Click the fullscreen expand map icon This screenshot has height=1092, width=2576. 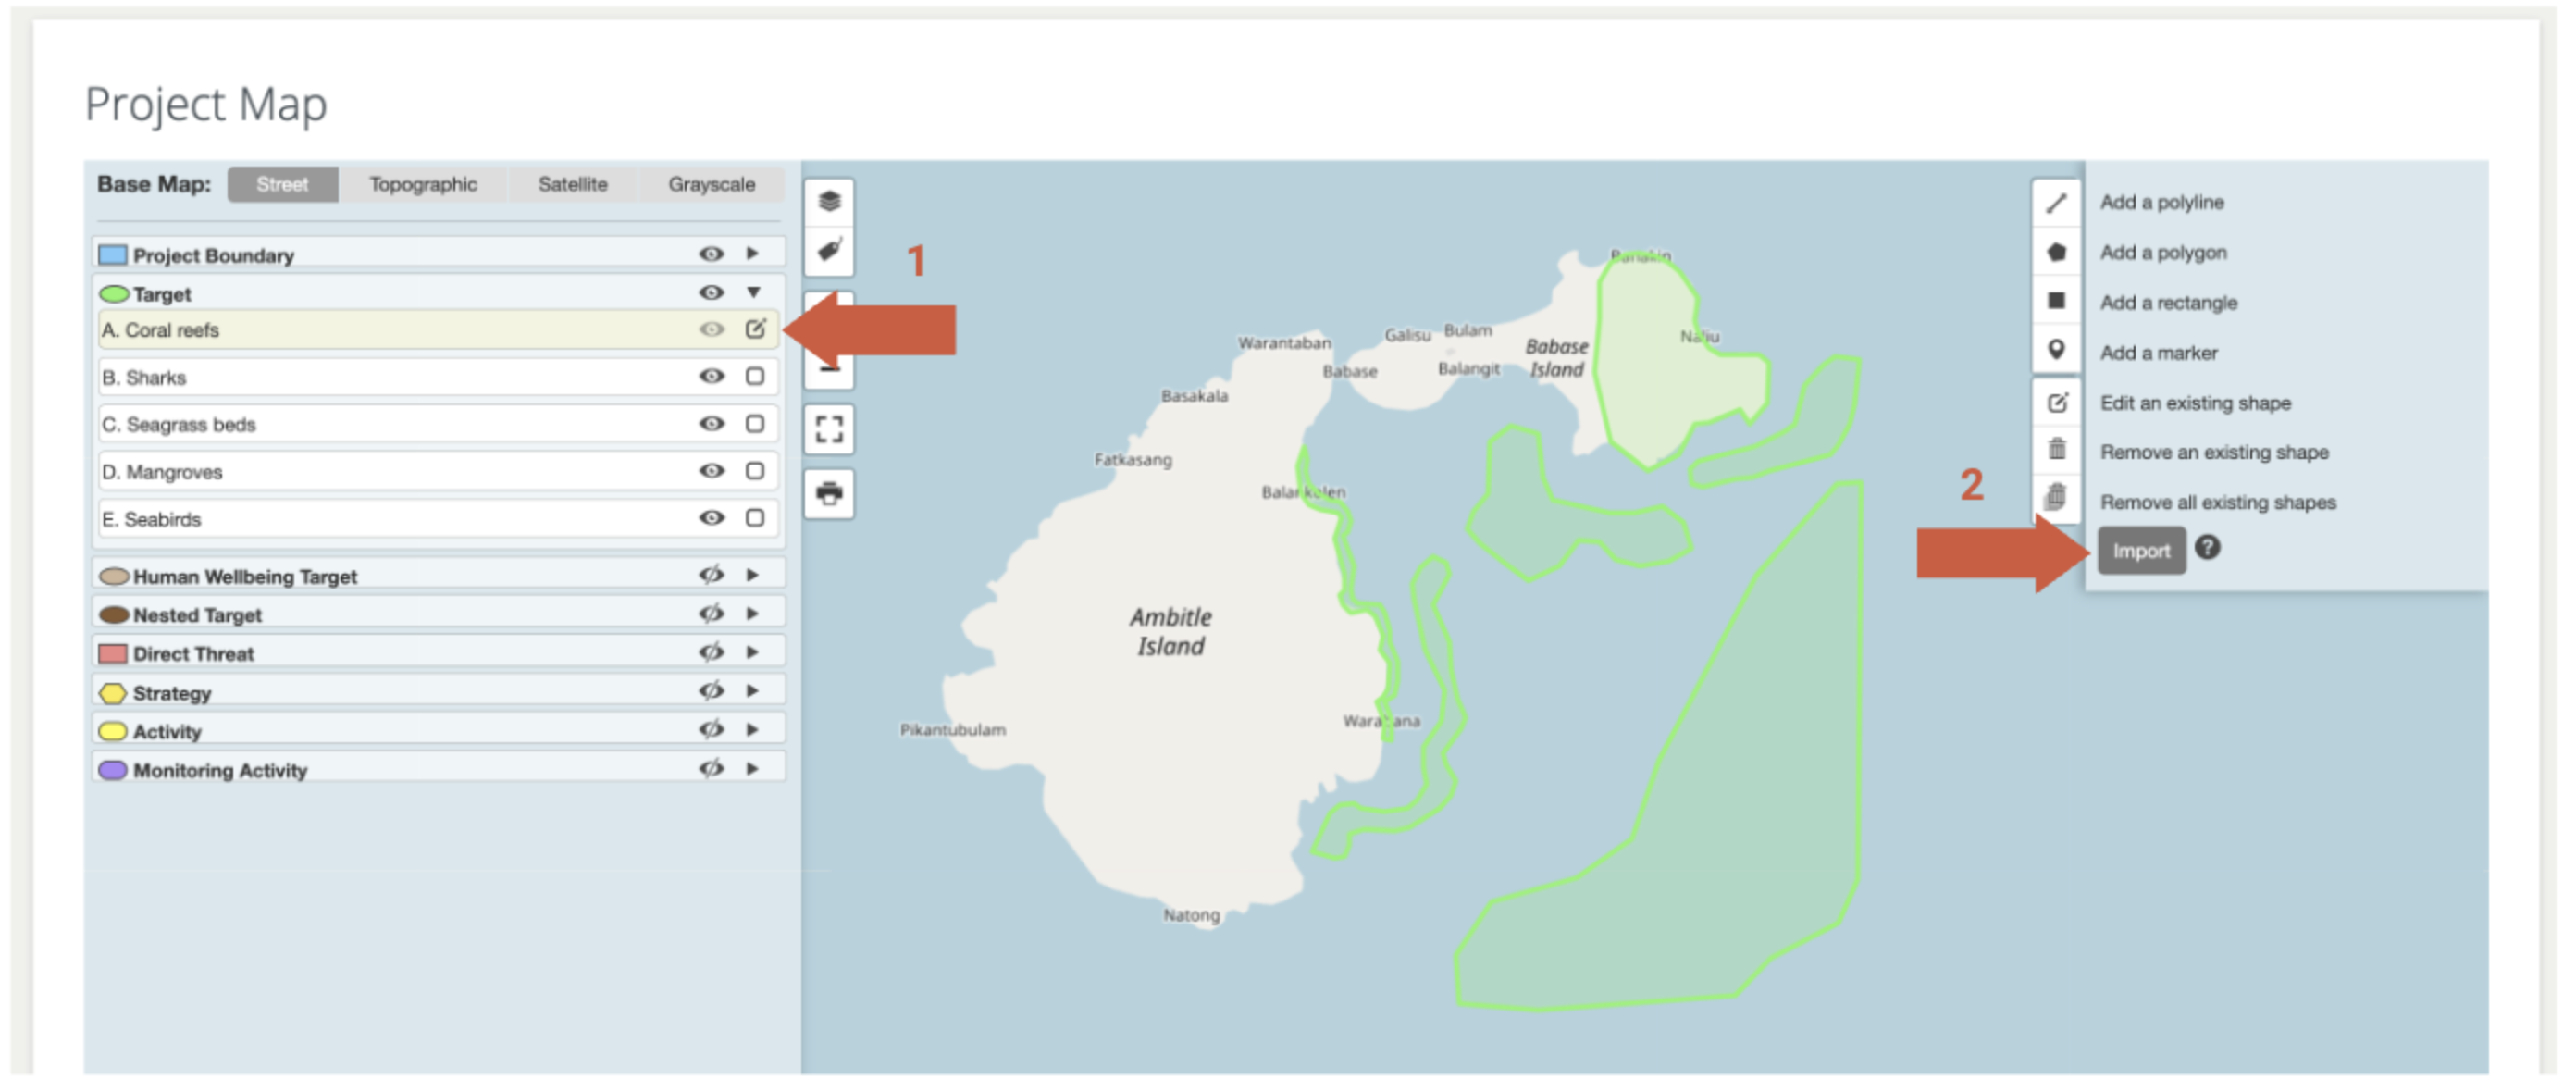(x=829, y=430)
